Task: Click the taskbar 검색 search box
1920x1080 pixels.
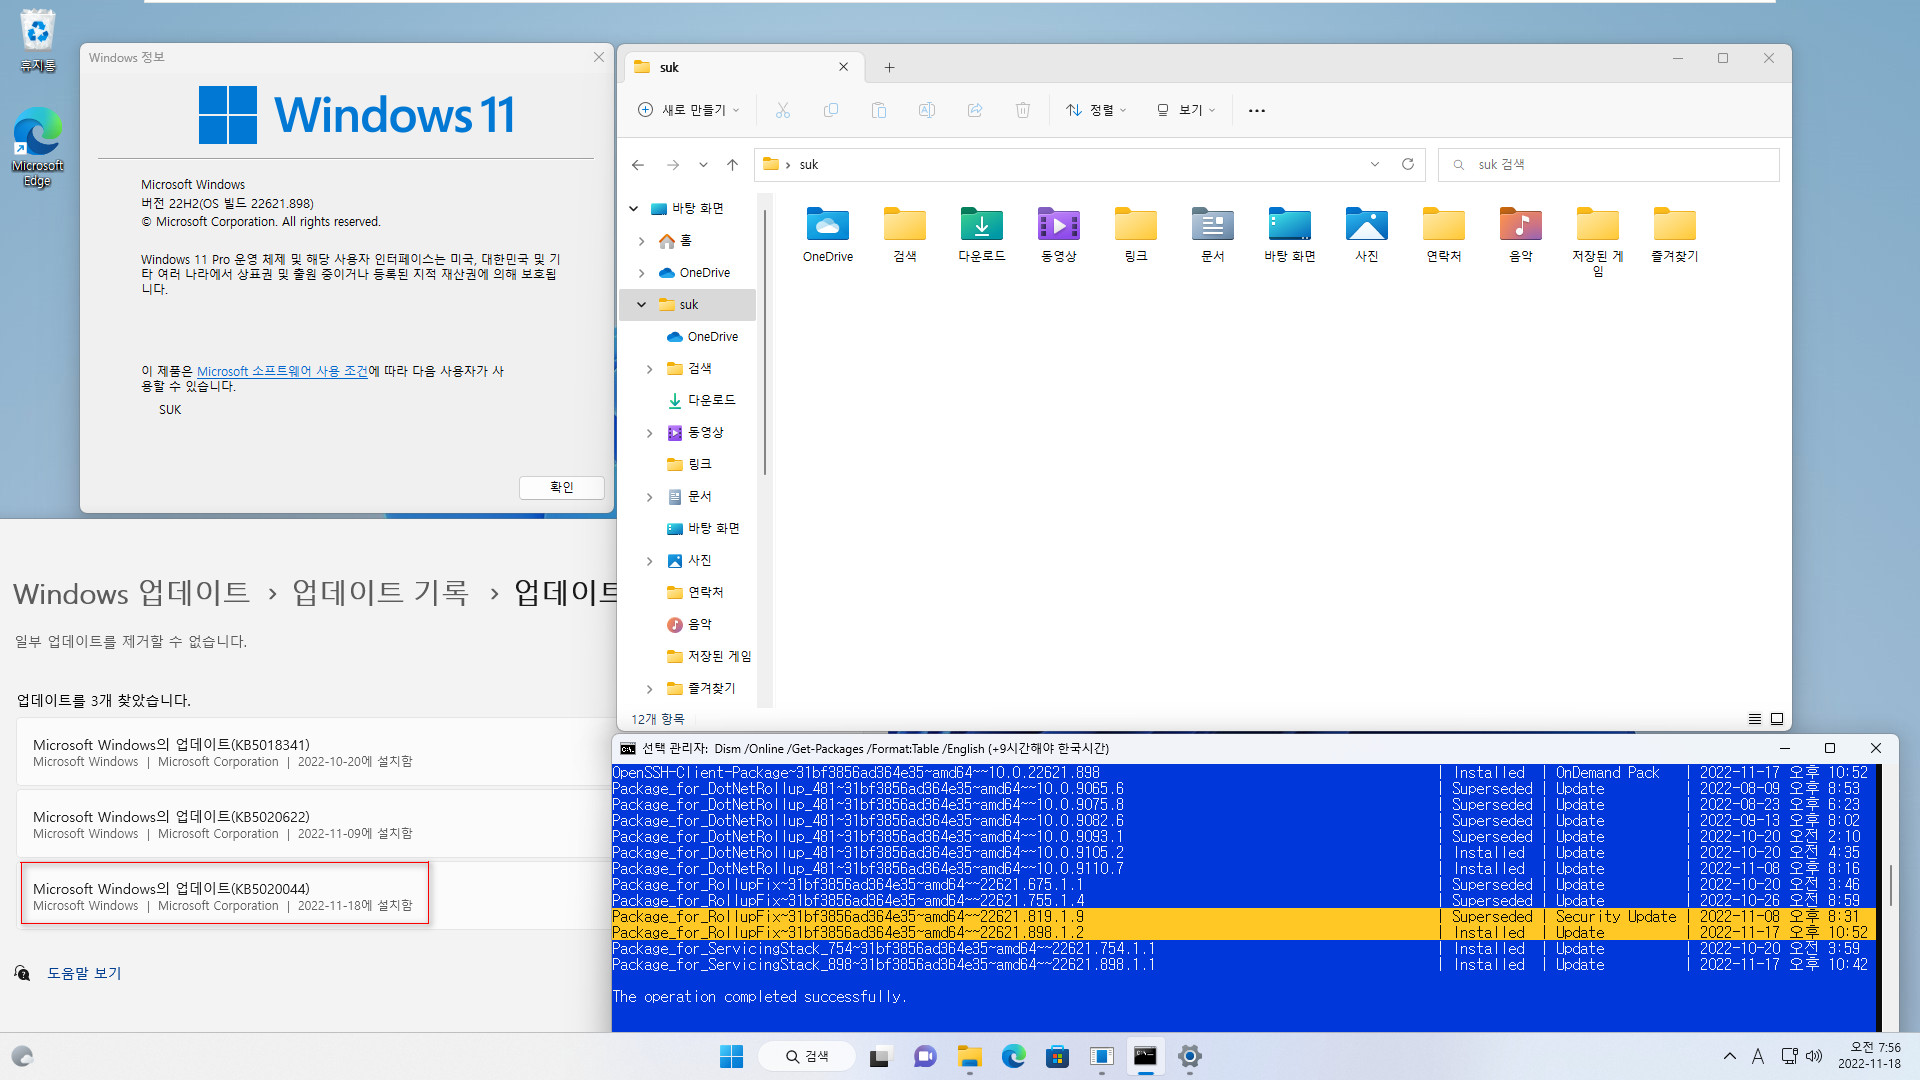Action: coord(806,1056)
